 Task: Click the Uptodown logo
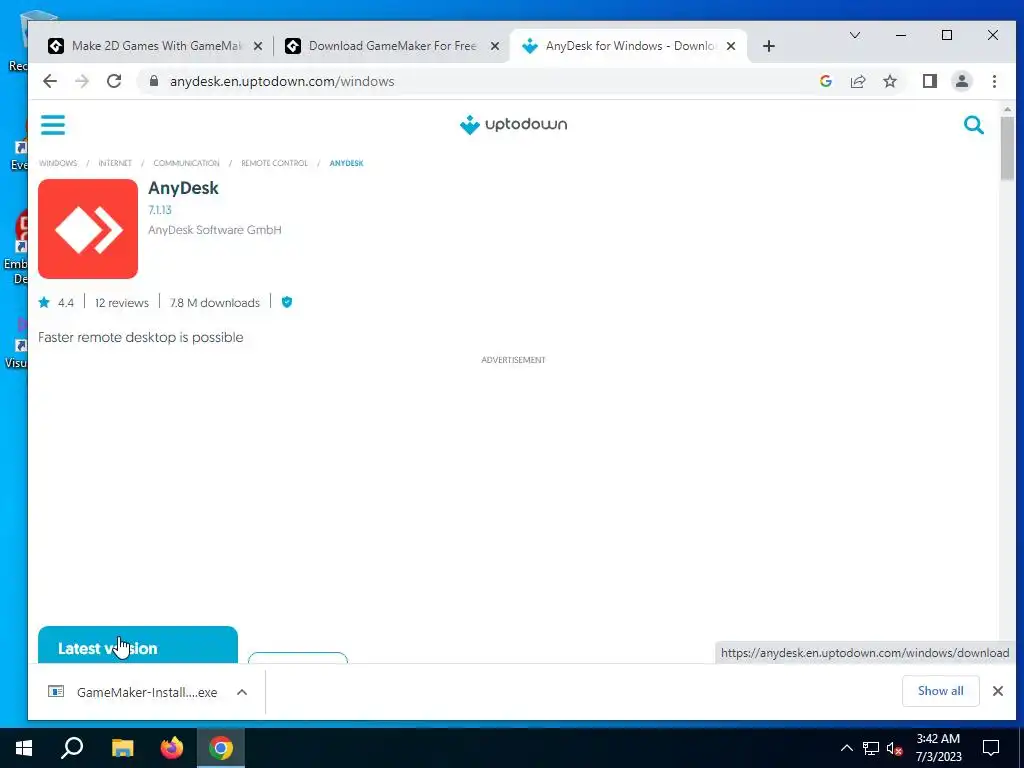click(x=513, y=124)
